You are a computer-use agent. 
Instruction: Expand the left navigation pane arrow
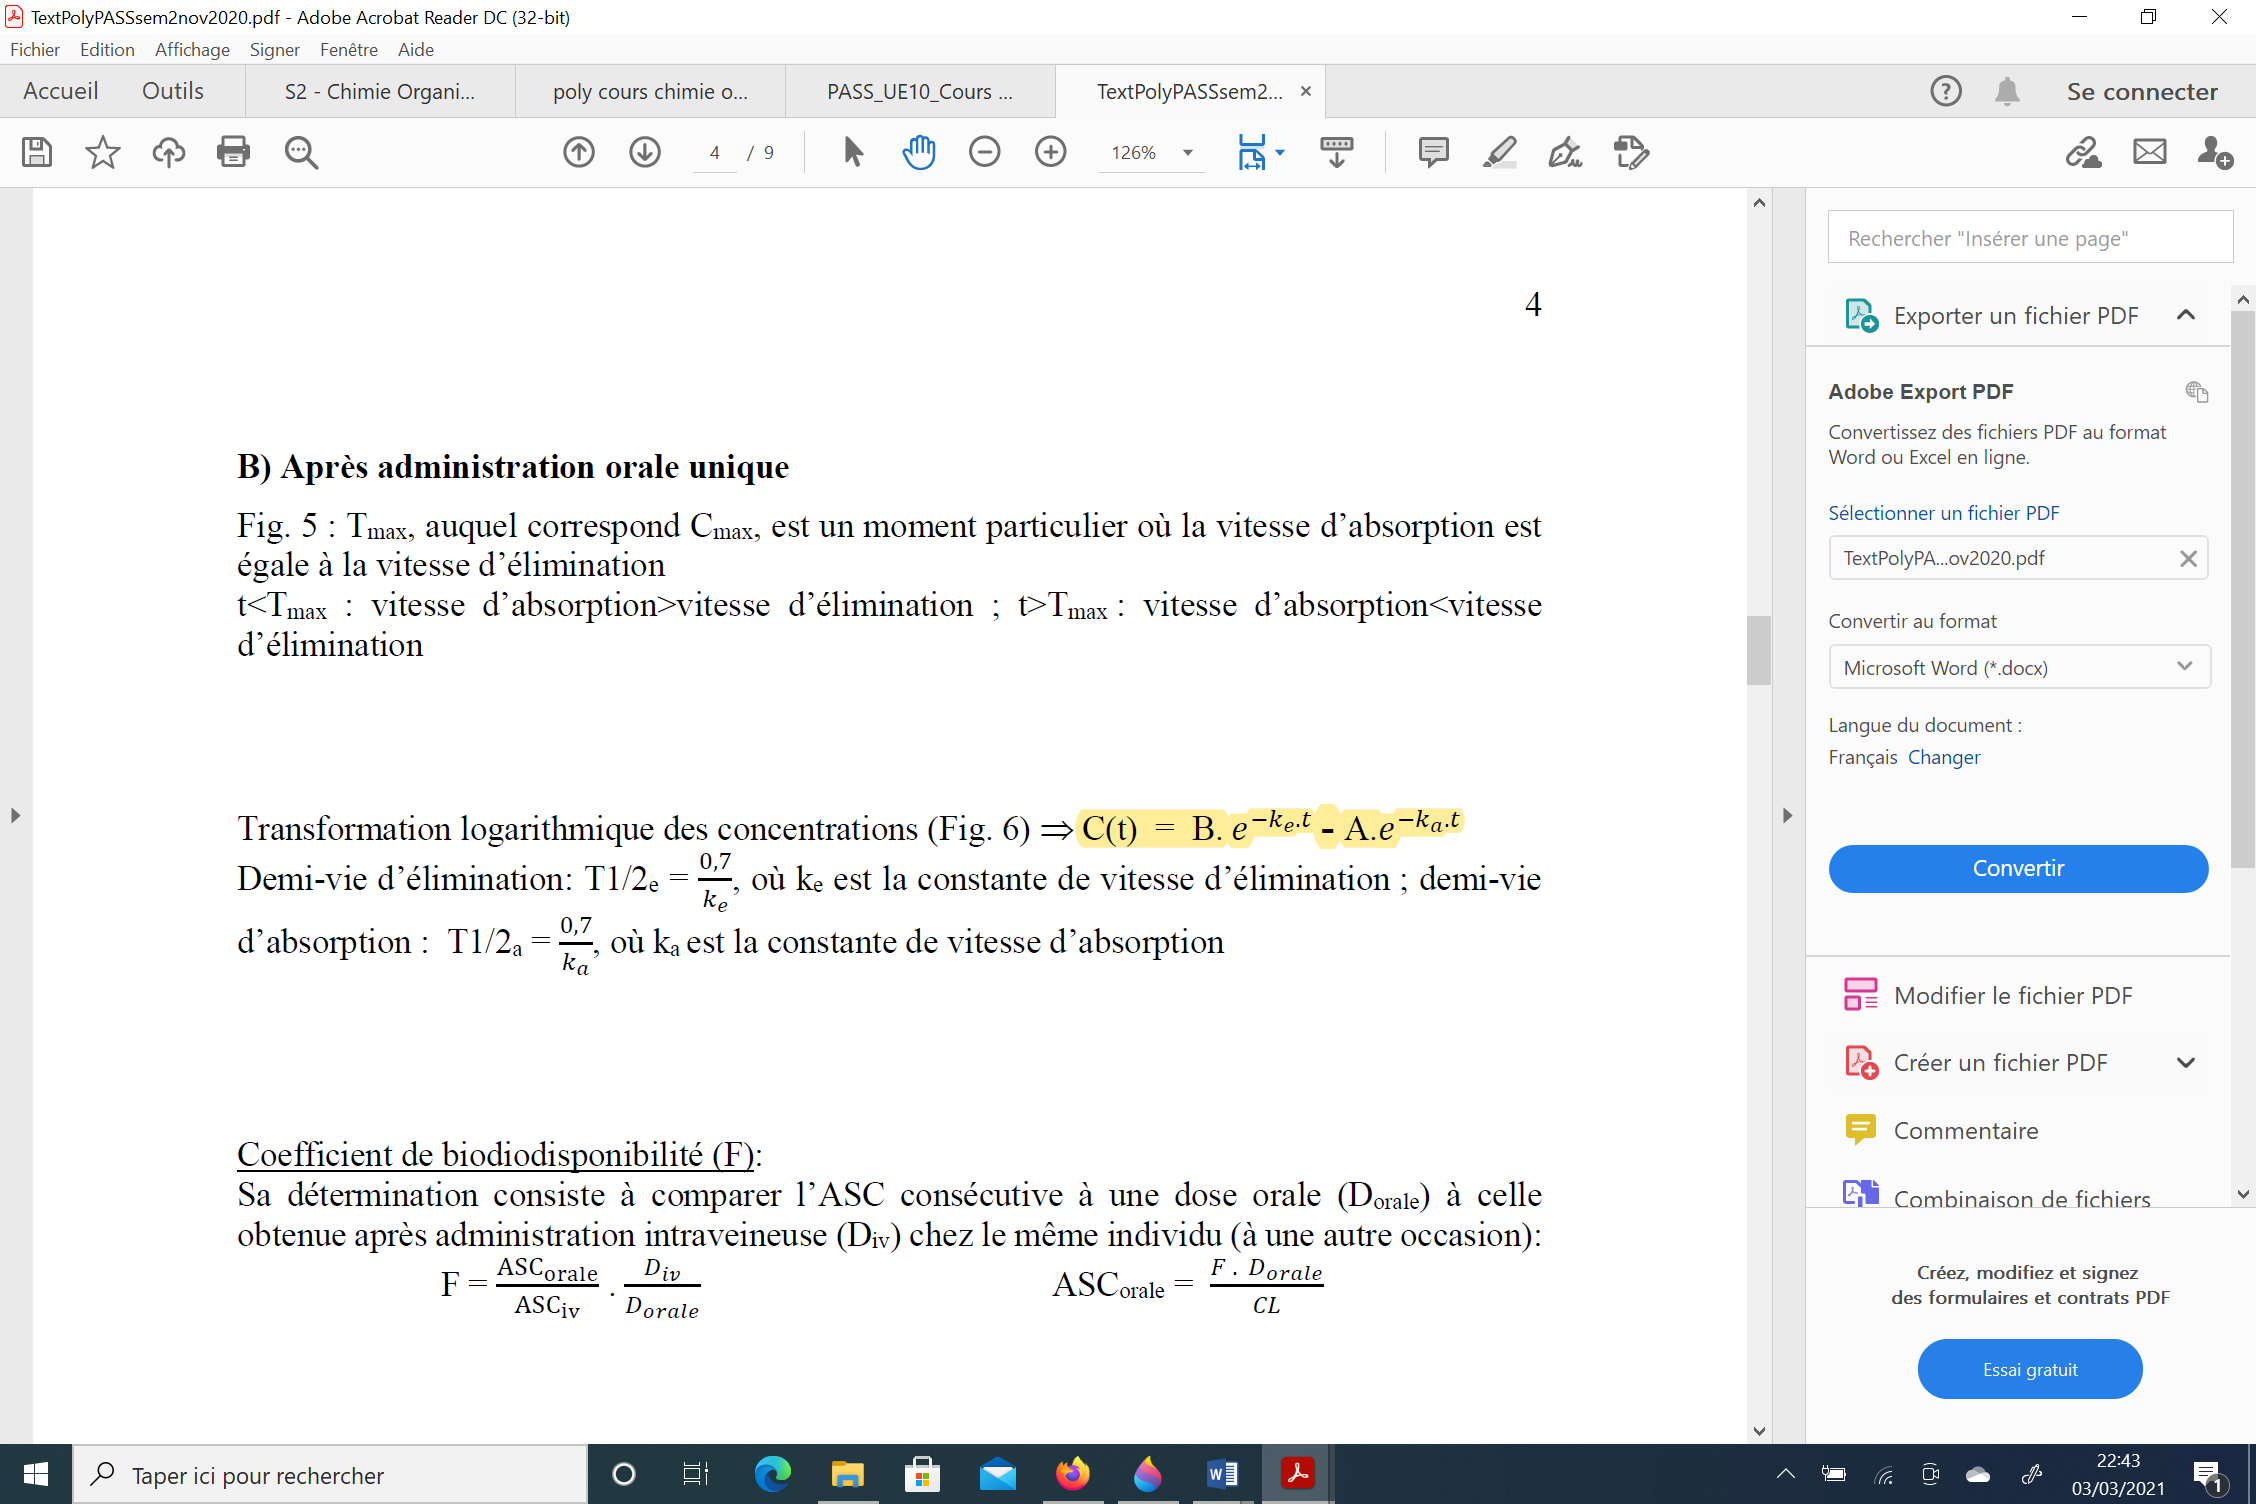(15, 815)
